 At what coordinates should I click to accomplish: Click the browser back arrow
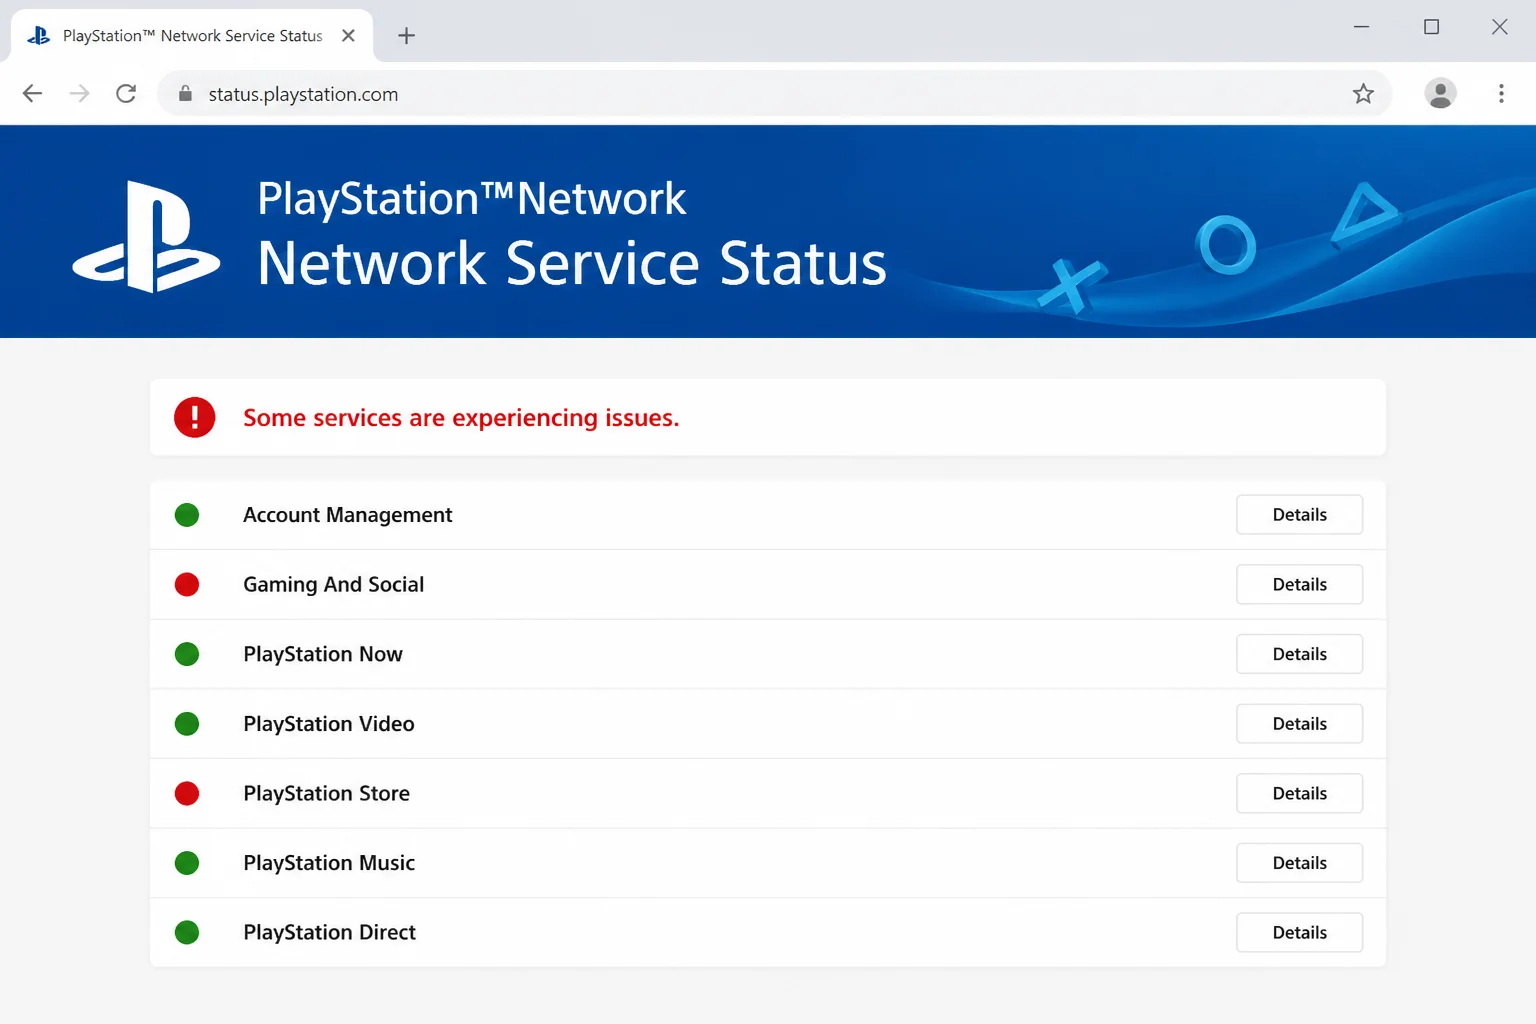point(32,93)
